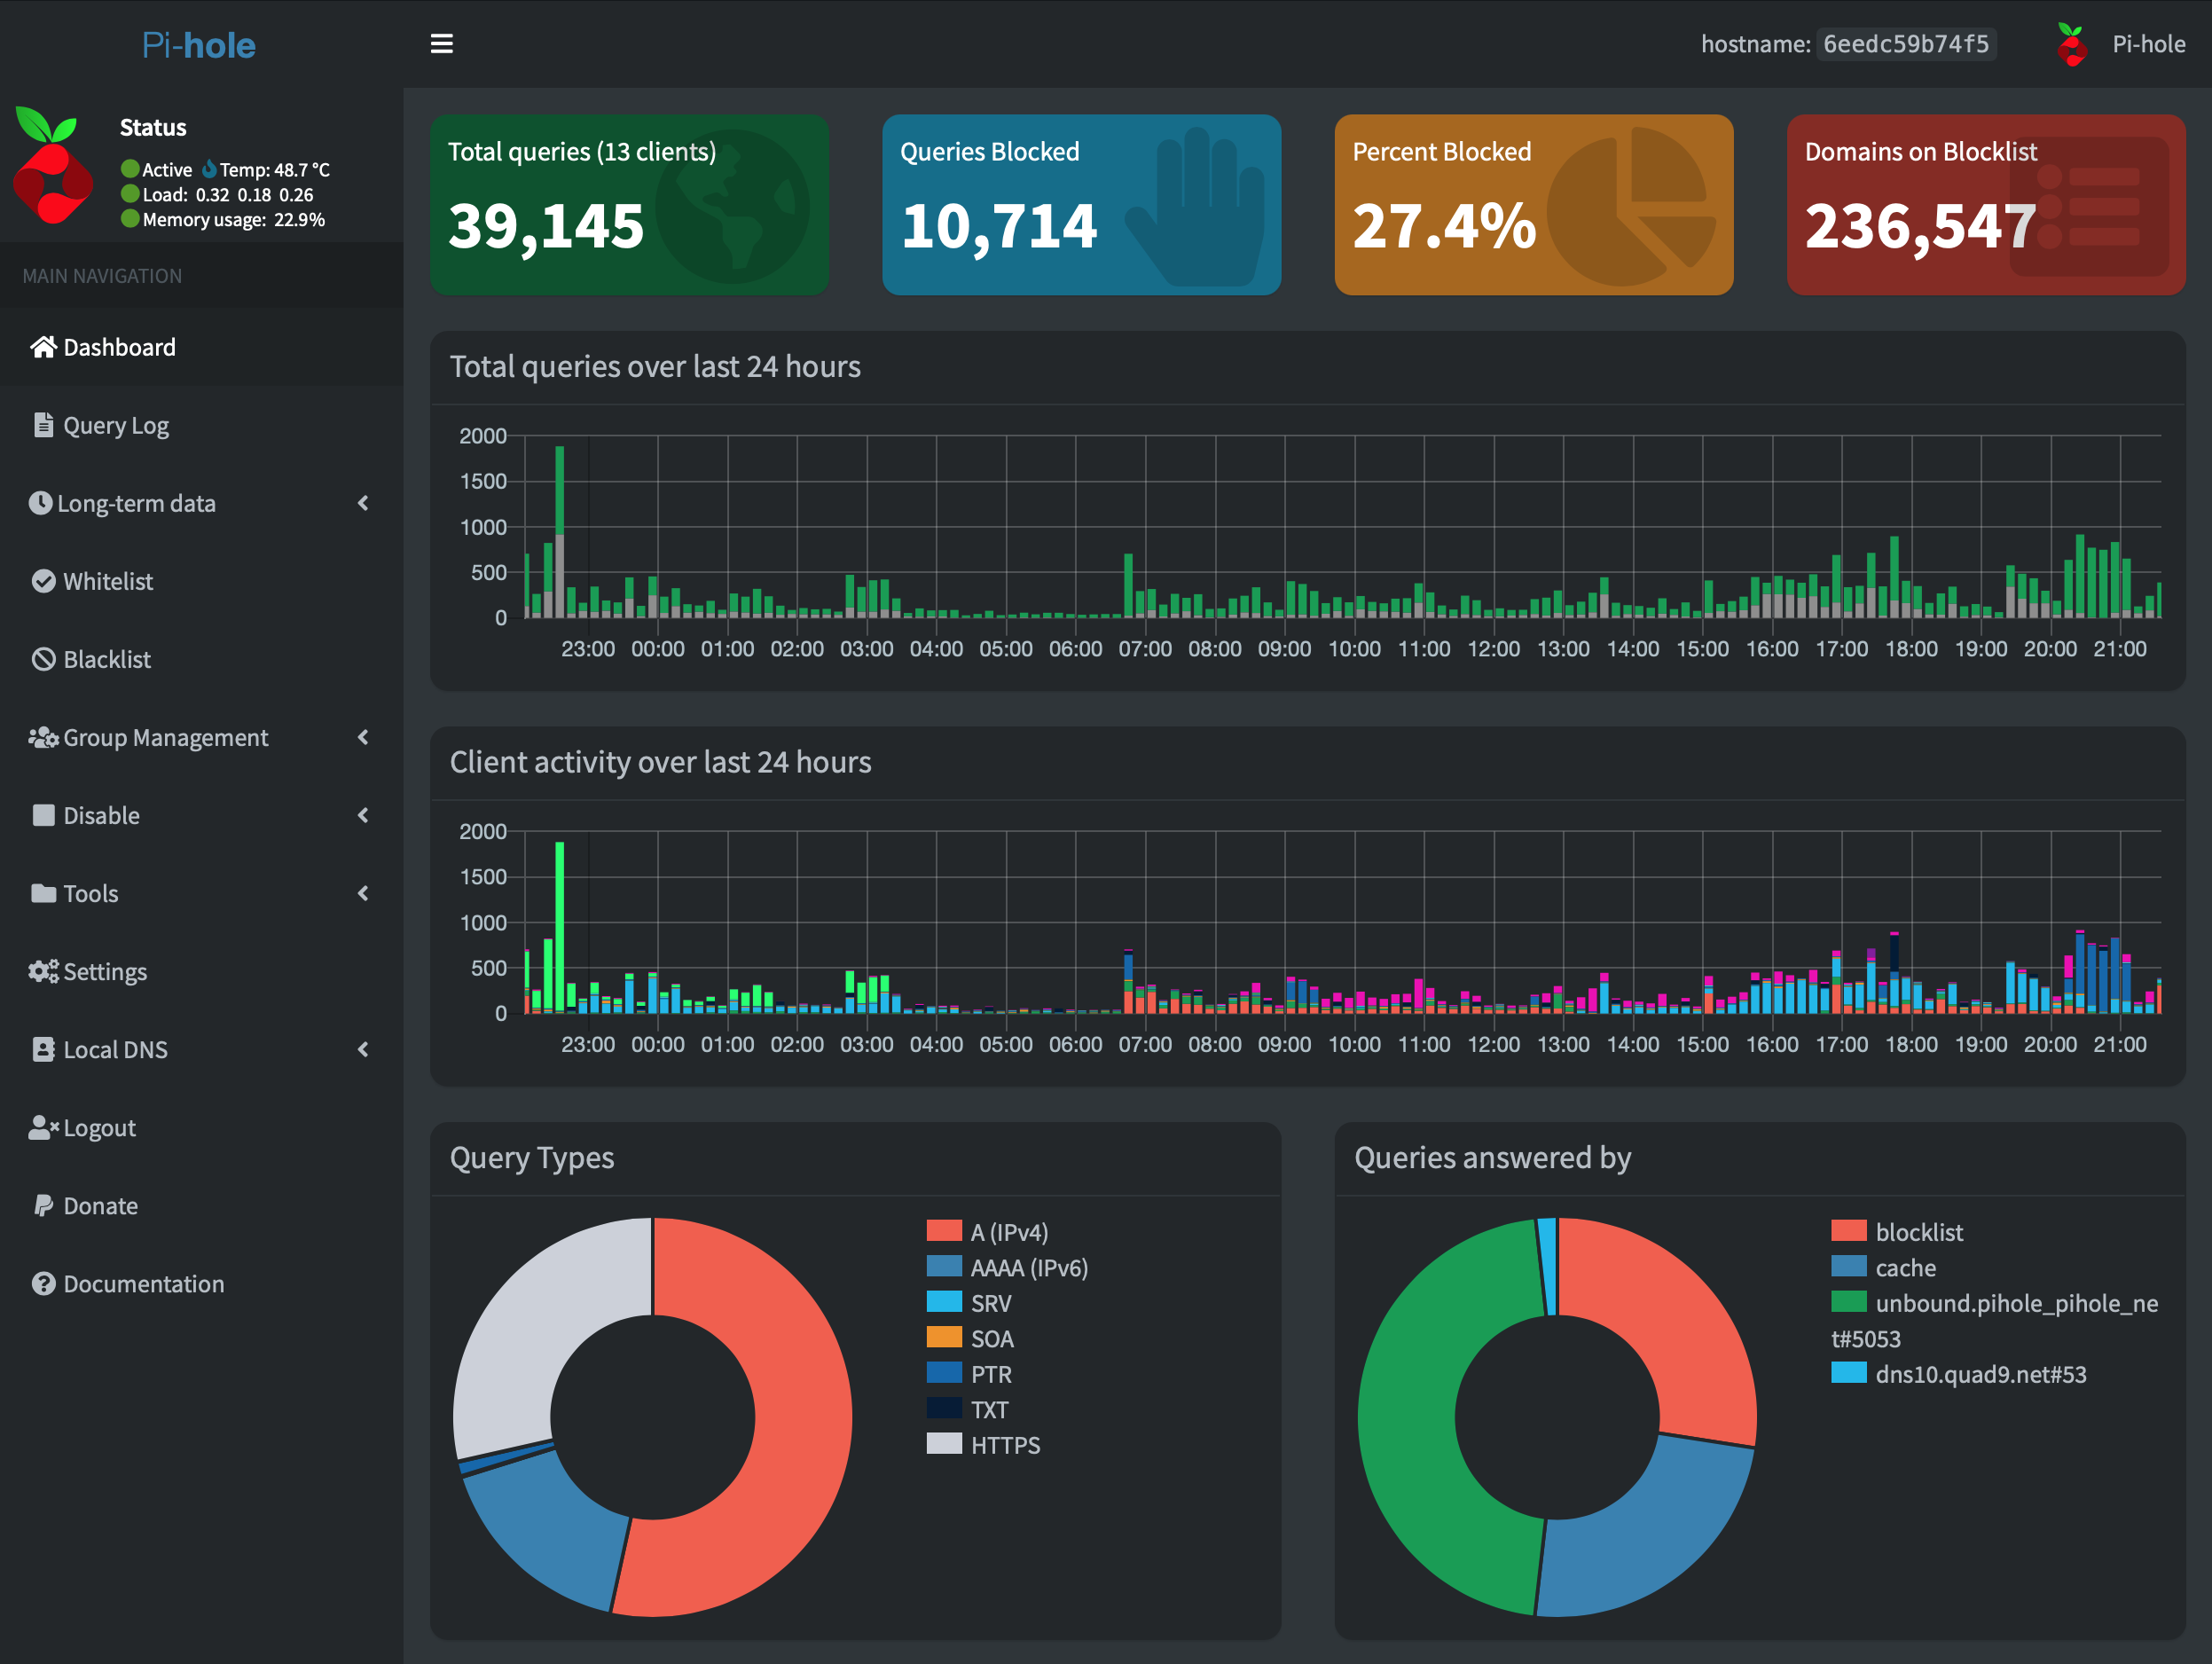Click the gears icon beside Settings
The height and width of the screenshot is (1664, 2212).
(43, 971)
